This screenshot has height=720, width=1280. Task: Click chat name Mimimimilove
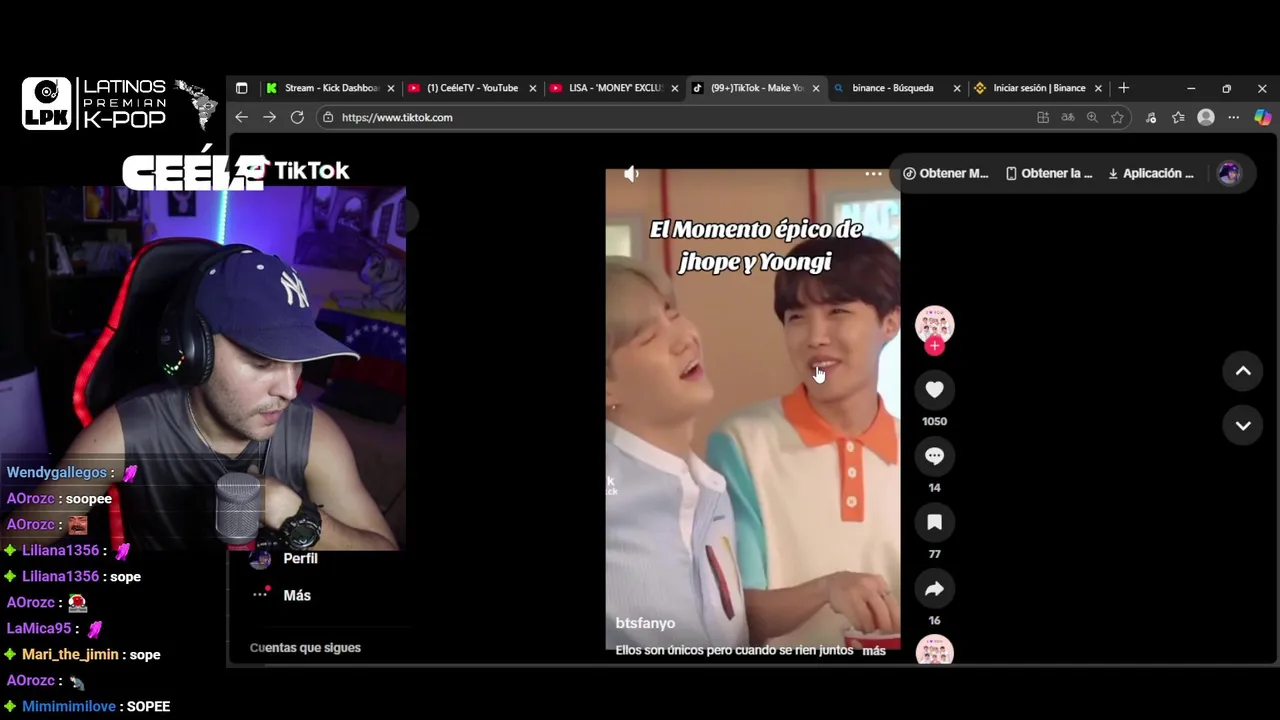[x=69, y=706]
